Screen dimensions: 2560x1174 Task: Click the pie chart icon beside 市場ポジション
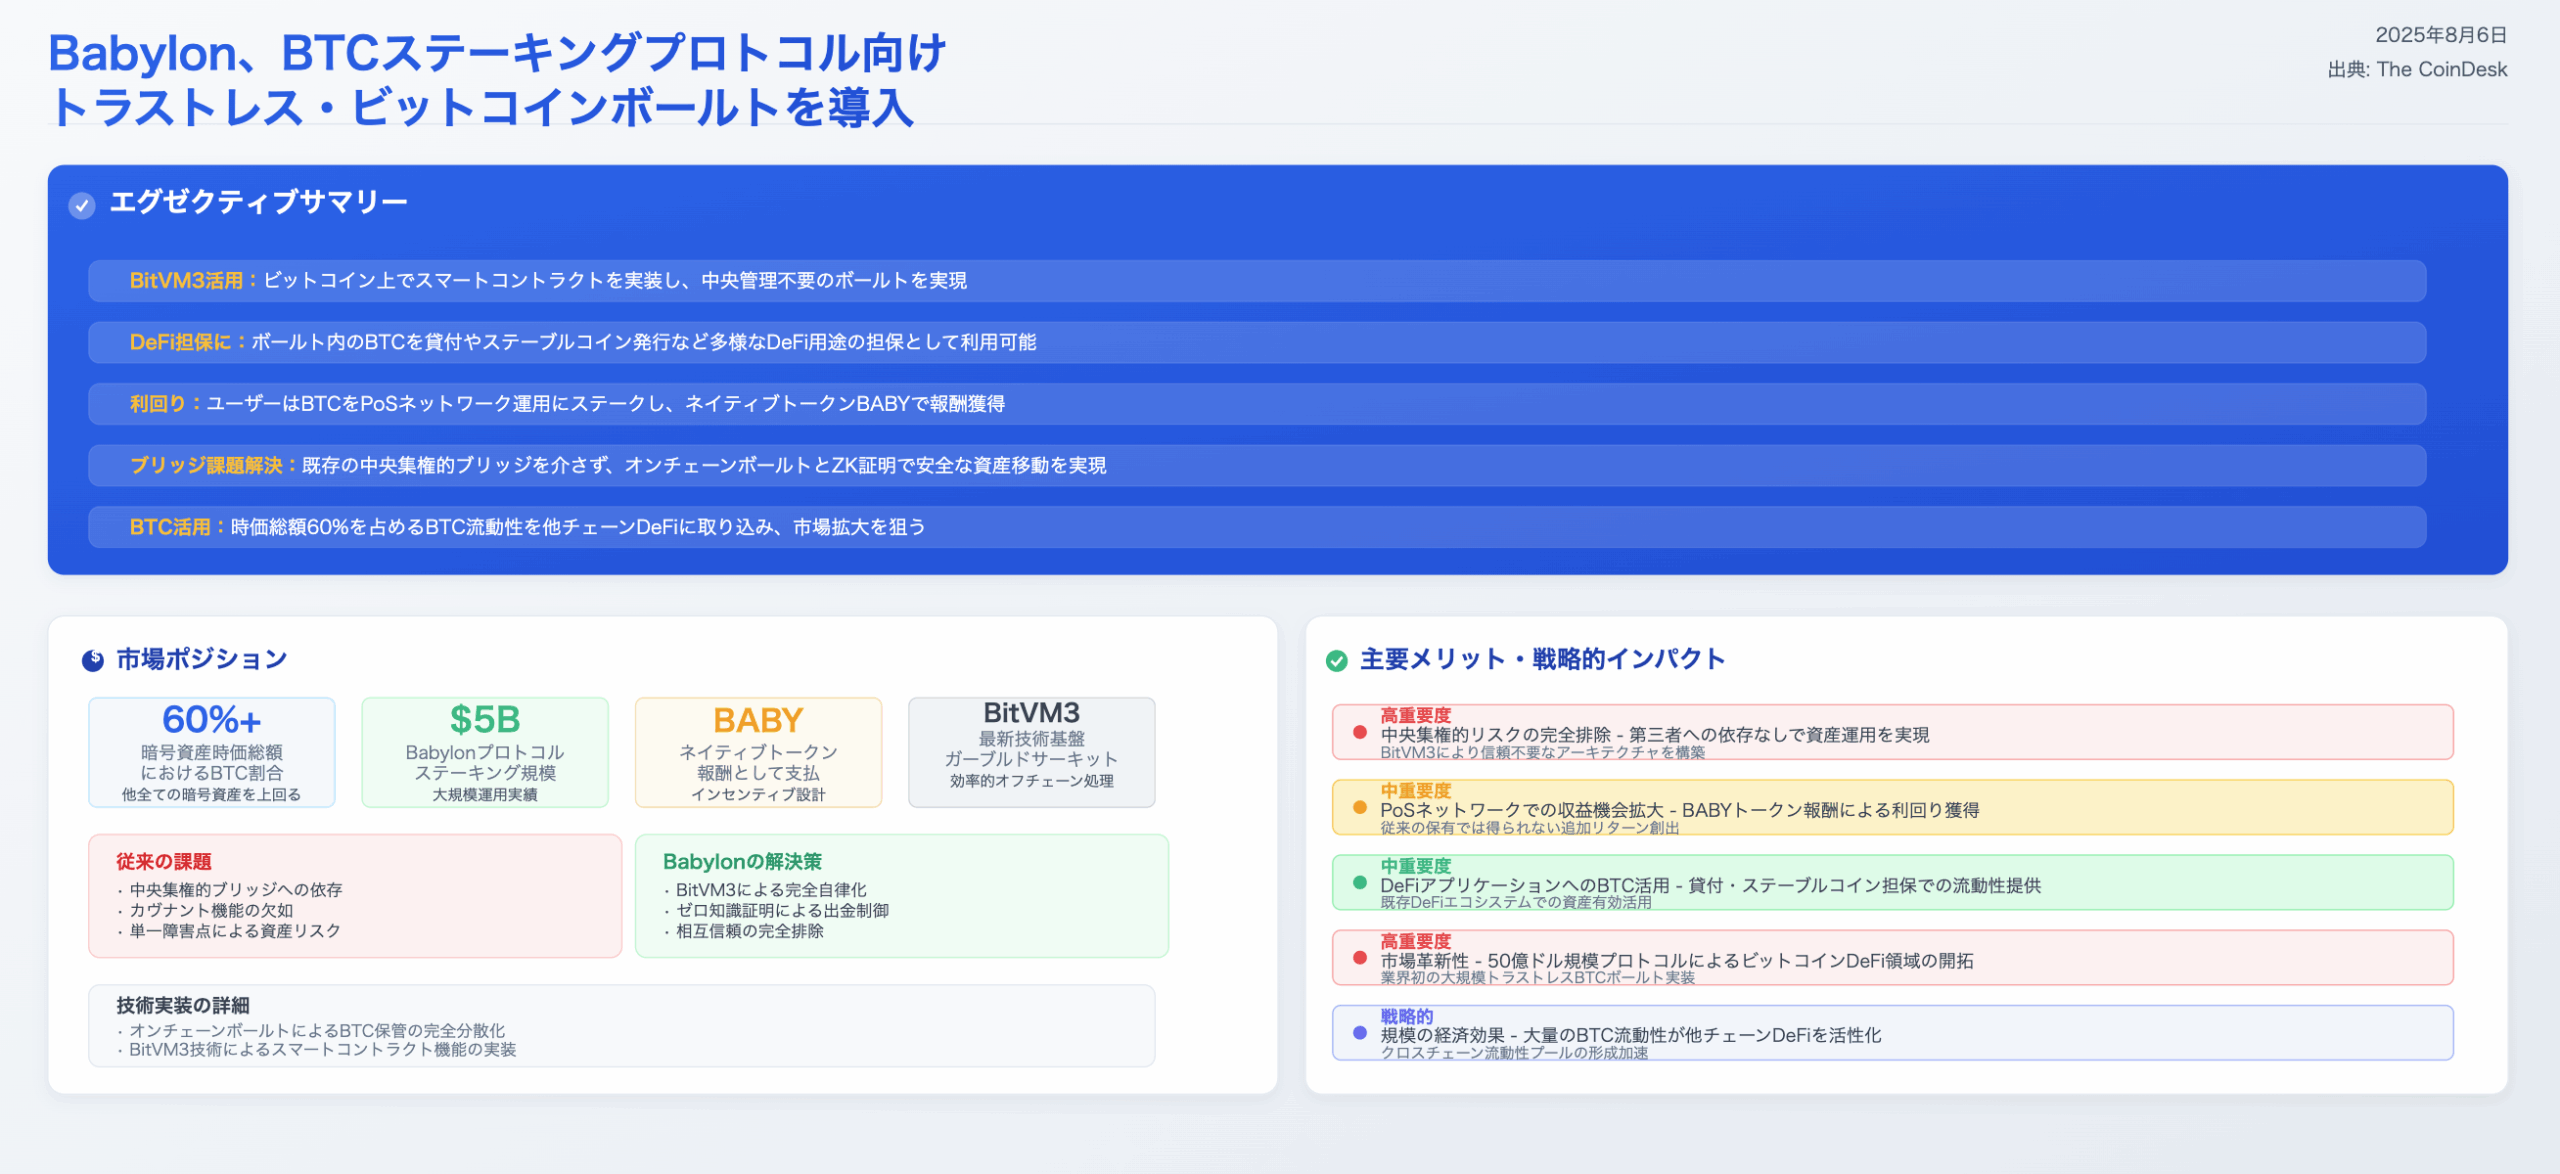click(93, 660)
